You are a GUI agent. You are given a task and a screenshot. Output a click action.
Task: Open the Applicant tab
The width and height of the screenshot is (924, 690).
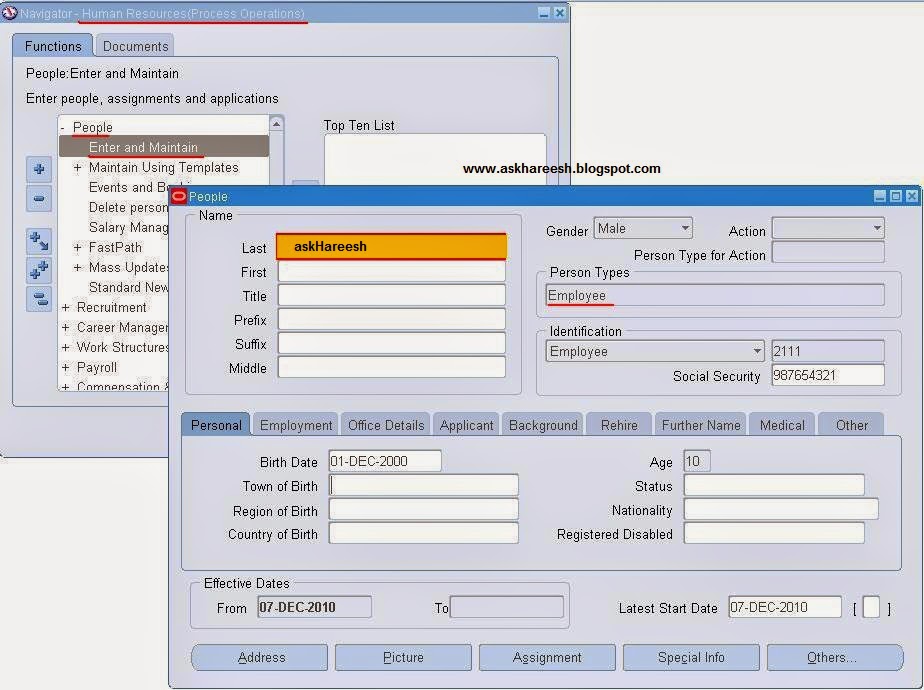(466, 425)
